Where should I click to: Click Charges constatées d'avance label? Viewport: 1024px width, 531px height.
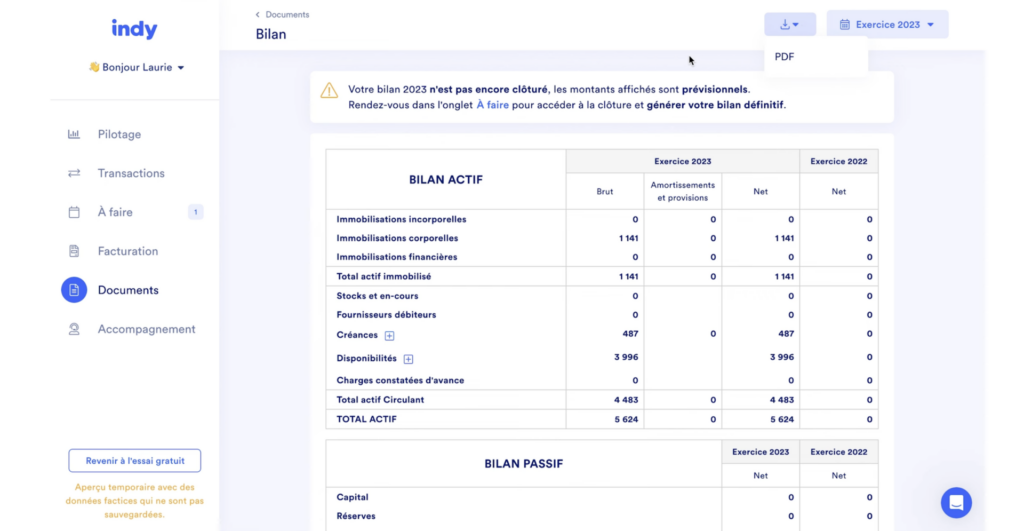400,381
